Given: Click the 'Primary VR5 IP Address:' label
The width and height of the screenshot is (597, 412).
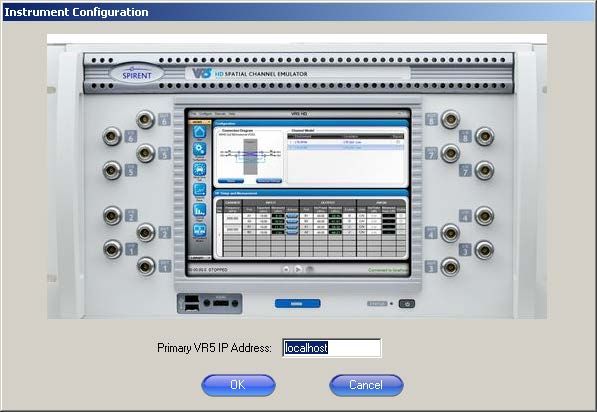Looking at the screenshot, I should [x=214, y=348].
